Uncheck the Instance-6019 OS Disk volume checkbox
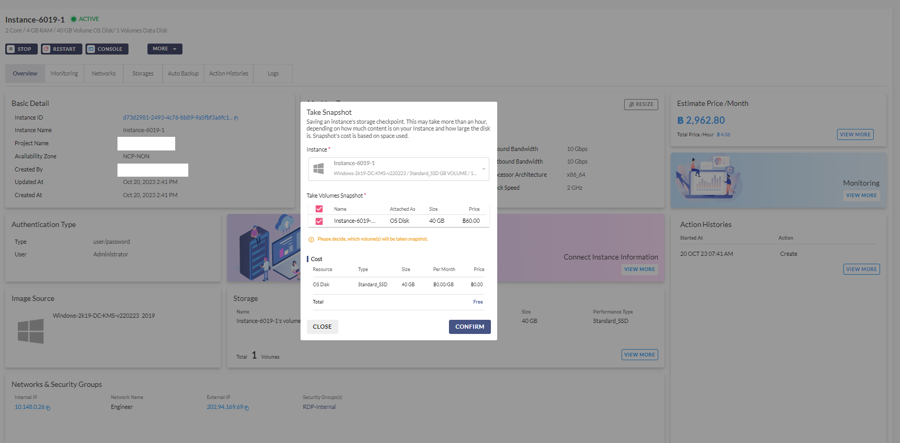 (x=319, y=221)
